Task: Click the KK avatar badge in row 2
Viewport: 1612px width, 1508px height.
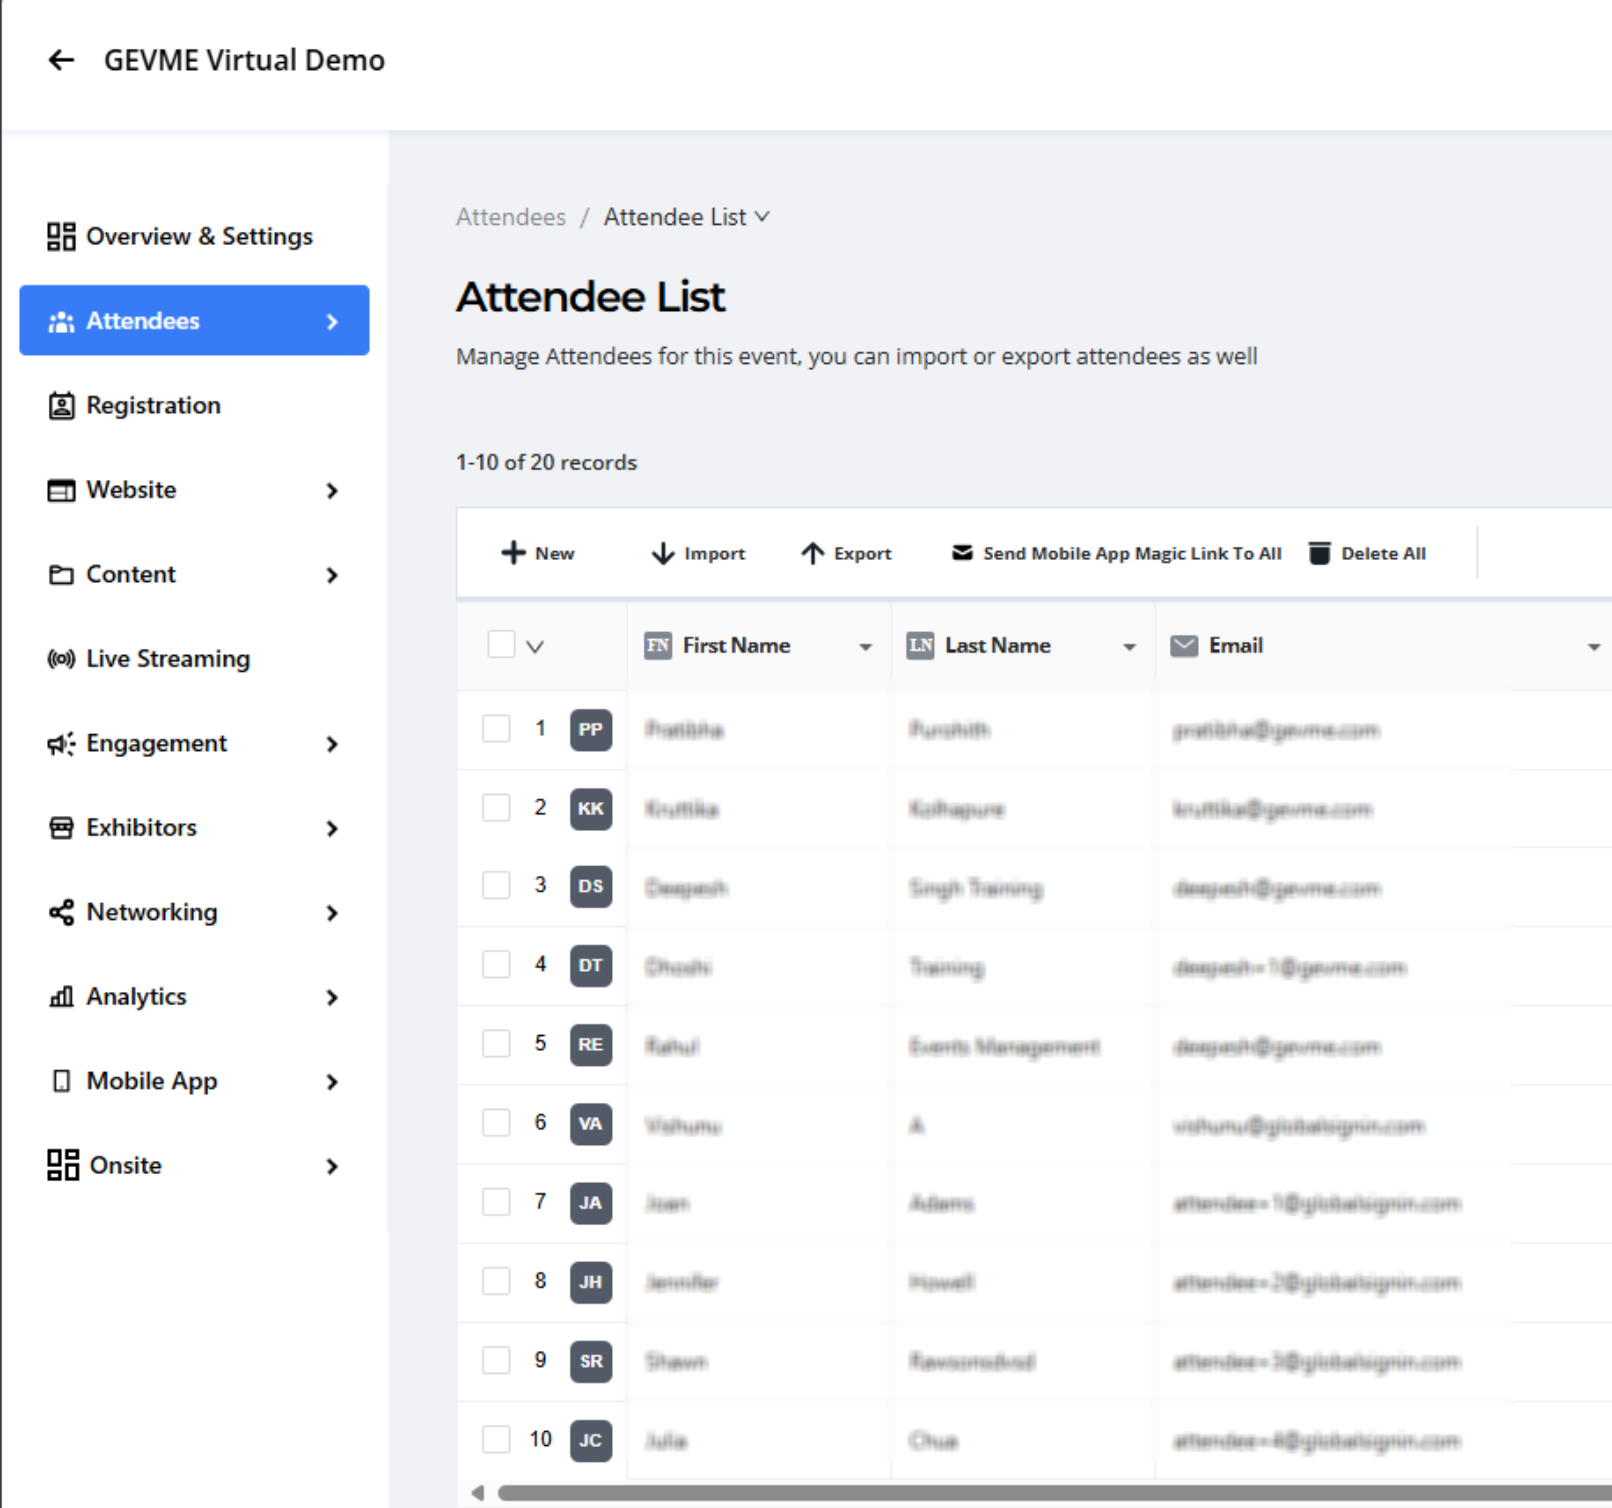Action: pos(591,809)
